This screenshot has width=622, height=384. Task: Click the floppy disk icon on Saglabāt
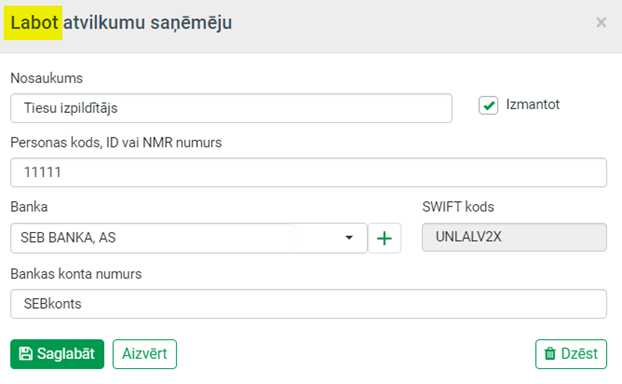[x=26, y=354]
